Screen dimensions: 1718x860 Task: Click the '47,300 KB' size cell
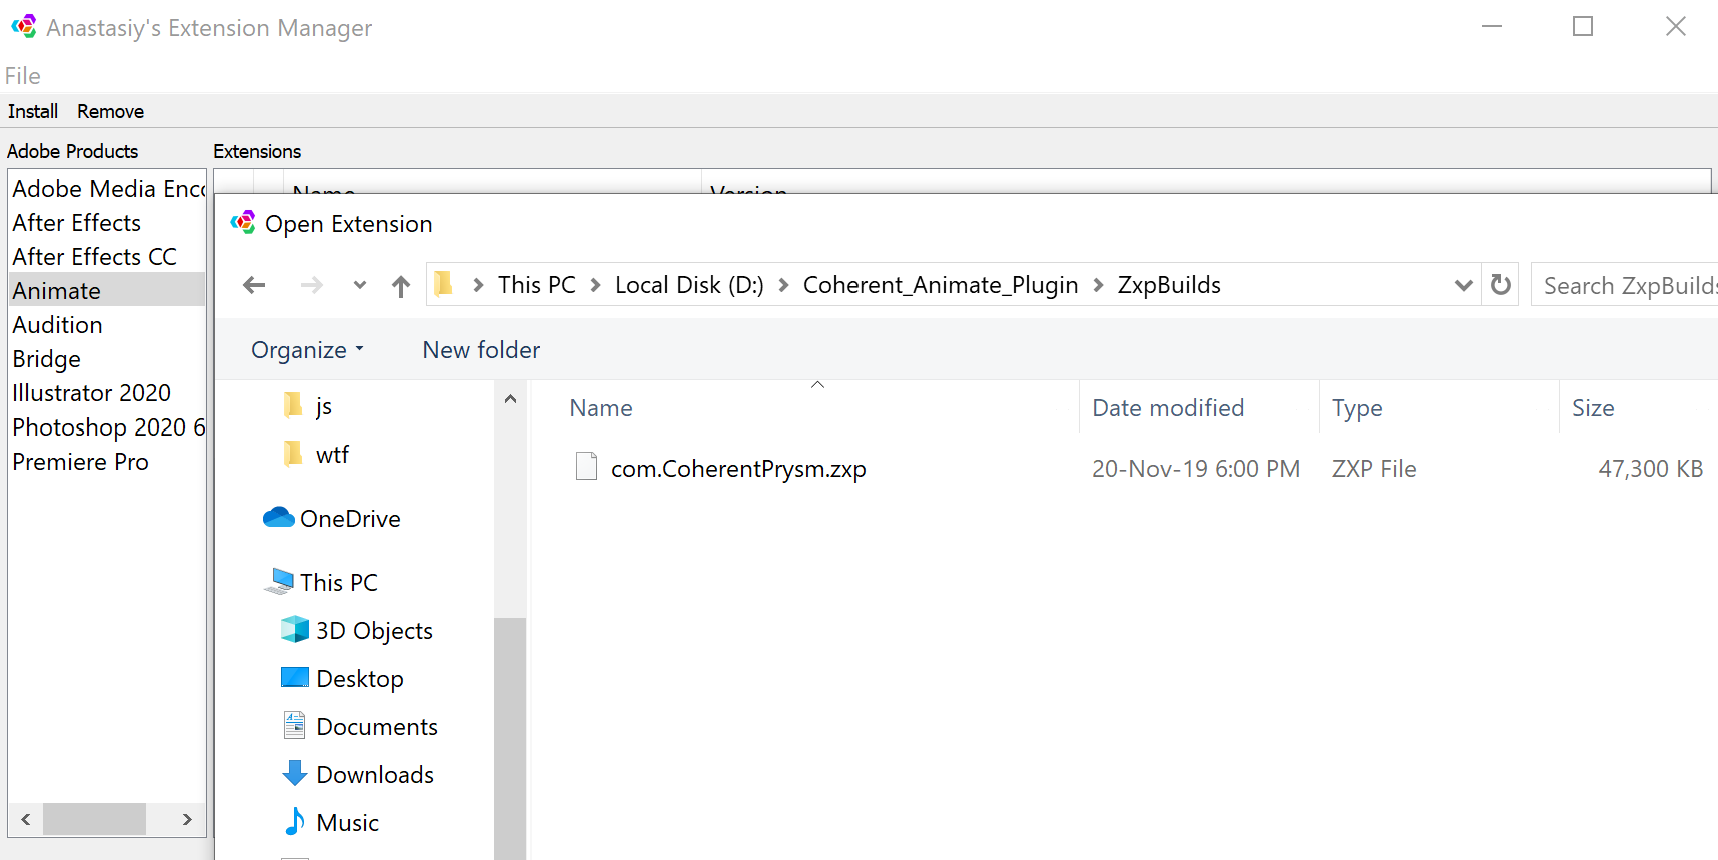[x=1651, y=469]
